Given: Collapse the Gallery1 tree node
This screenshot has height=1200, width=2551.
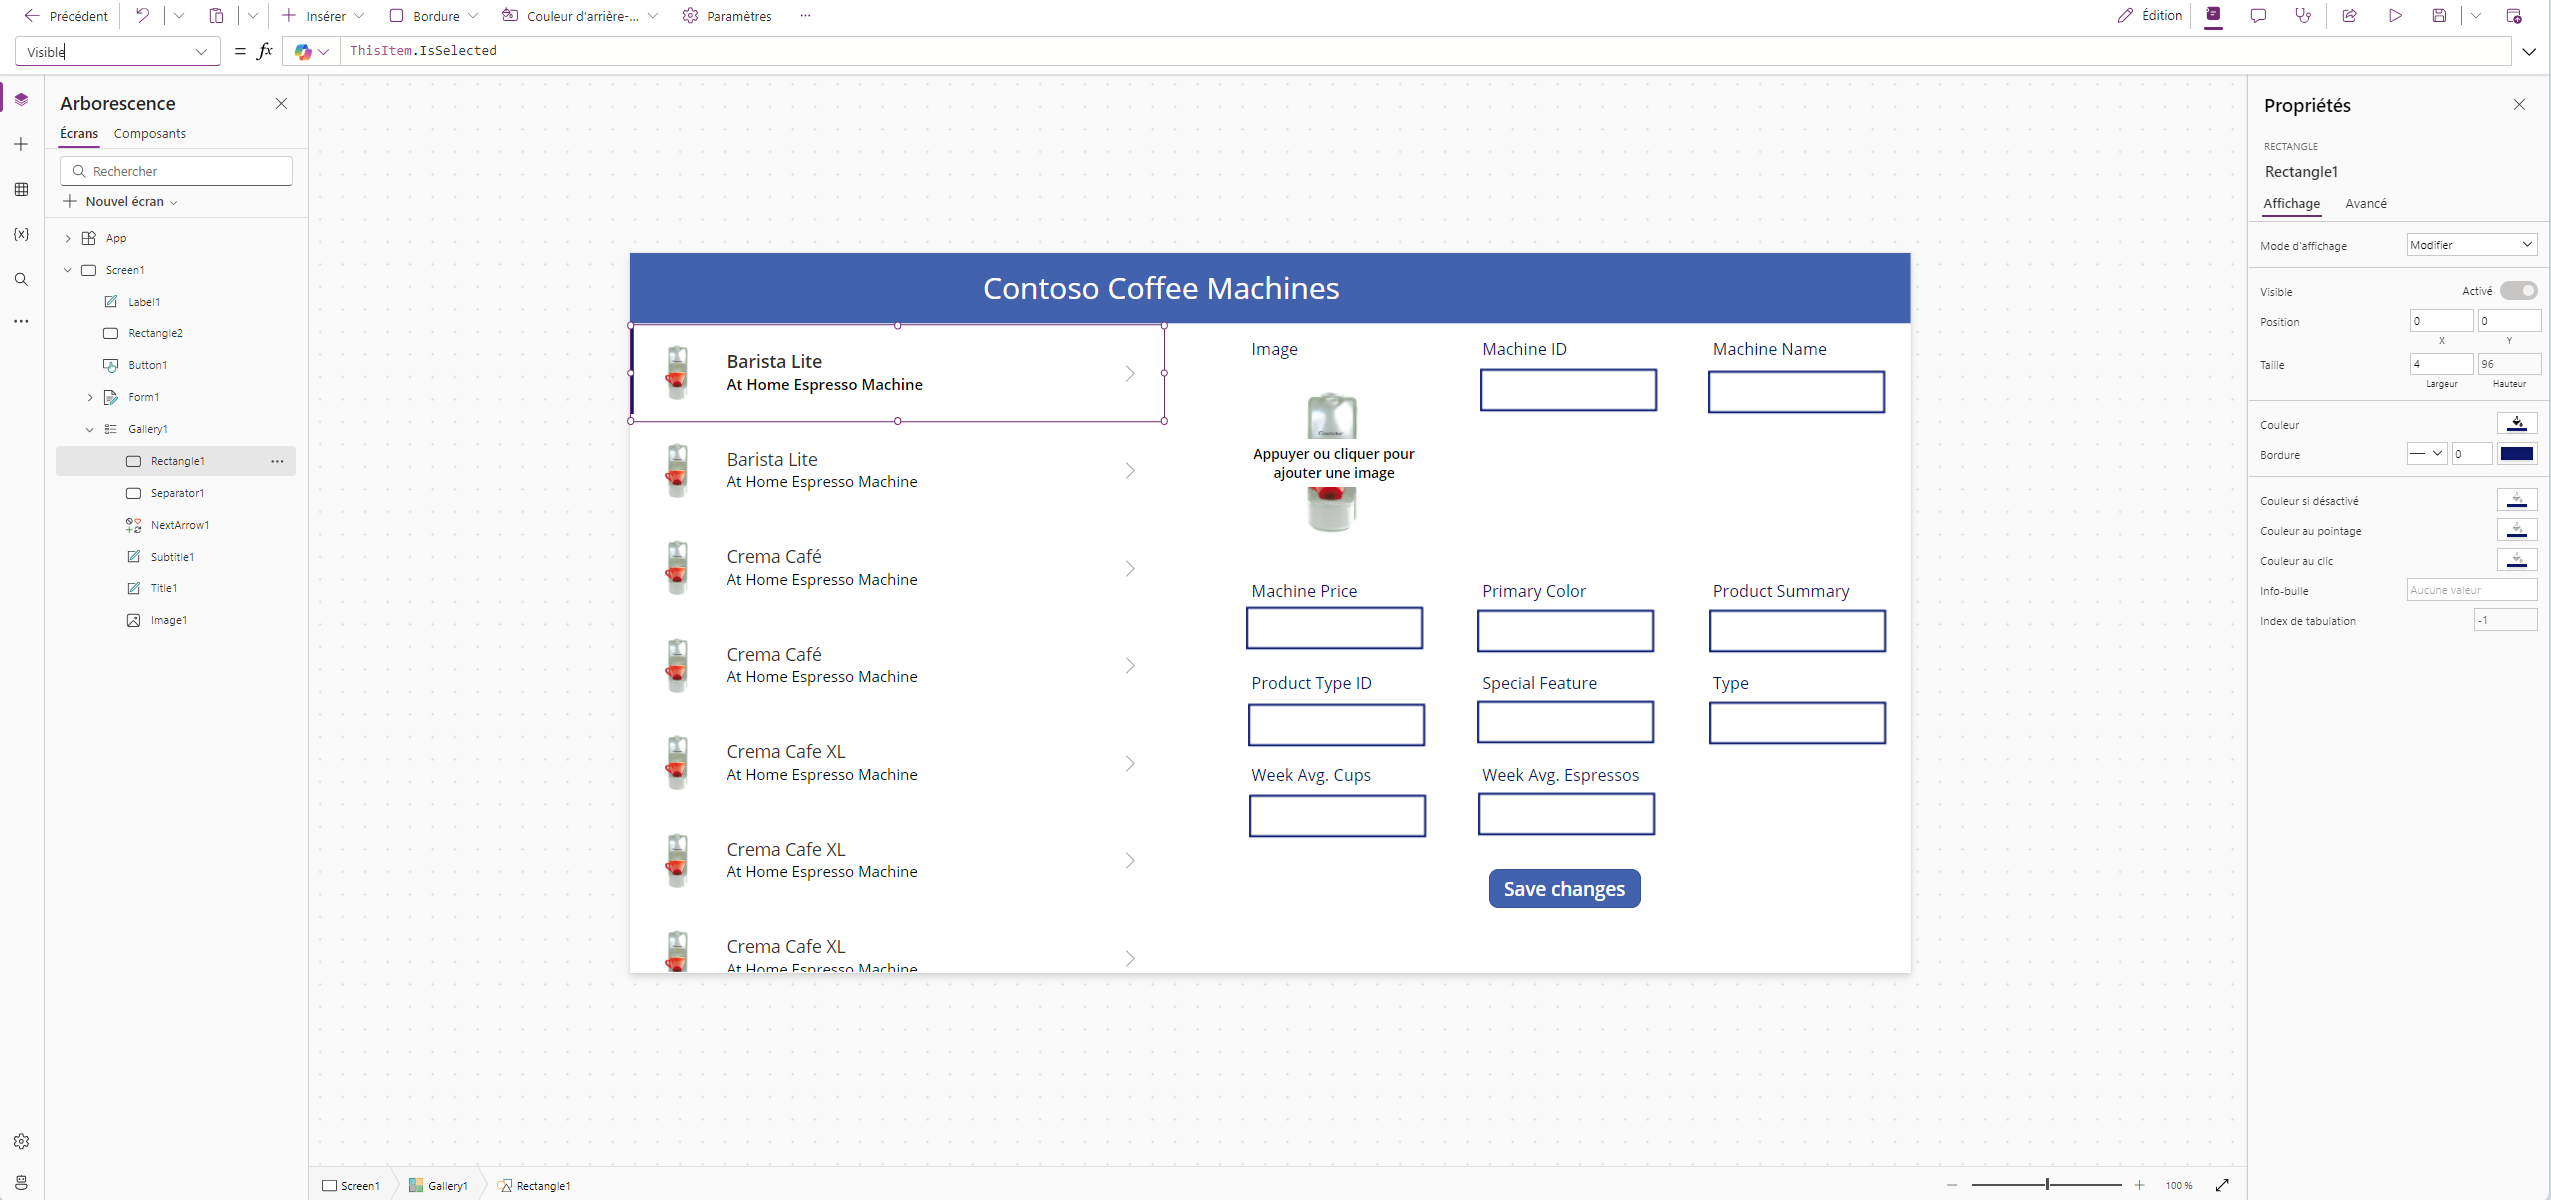Looking at the screenshot, I should (90, 429).
